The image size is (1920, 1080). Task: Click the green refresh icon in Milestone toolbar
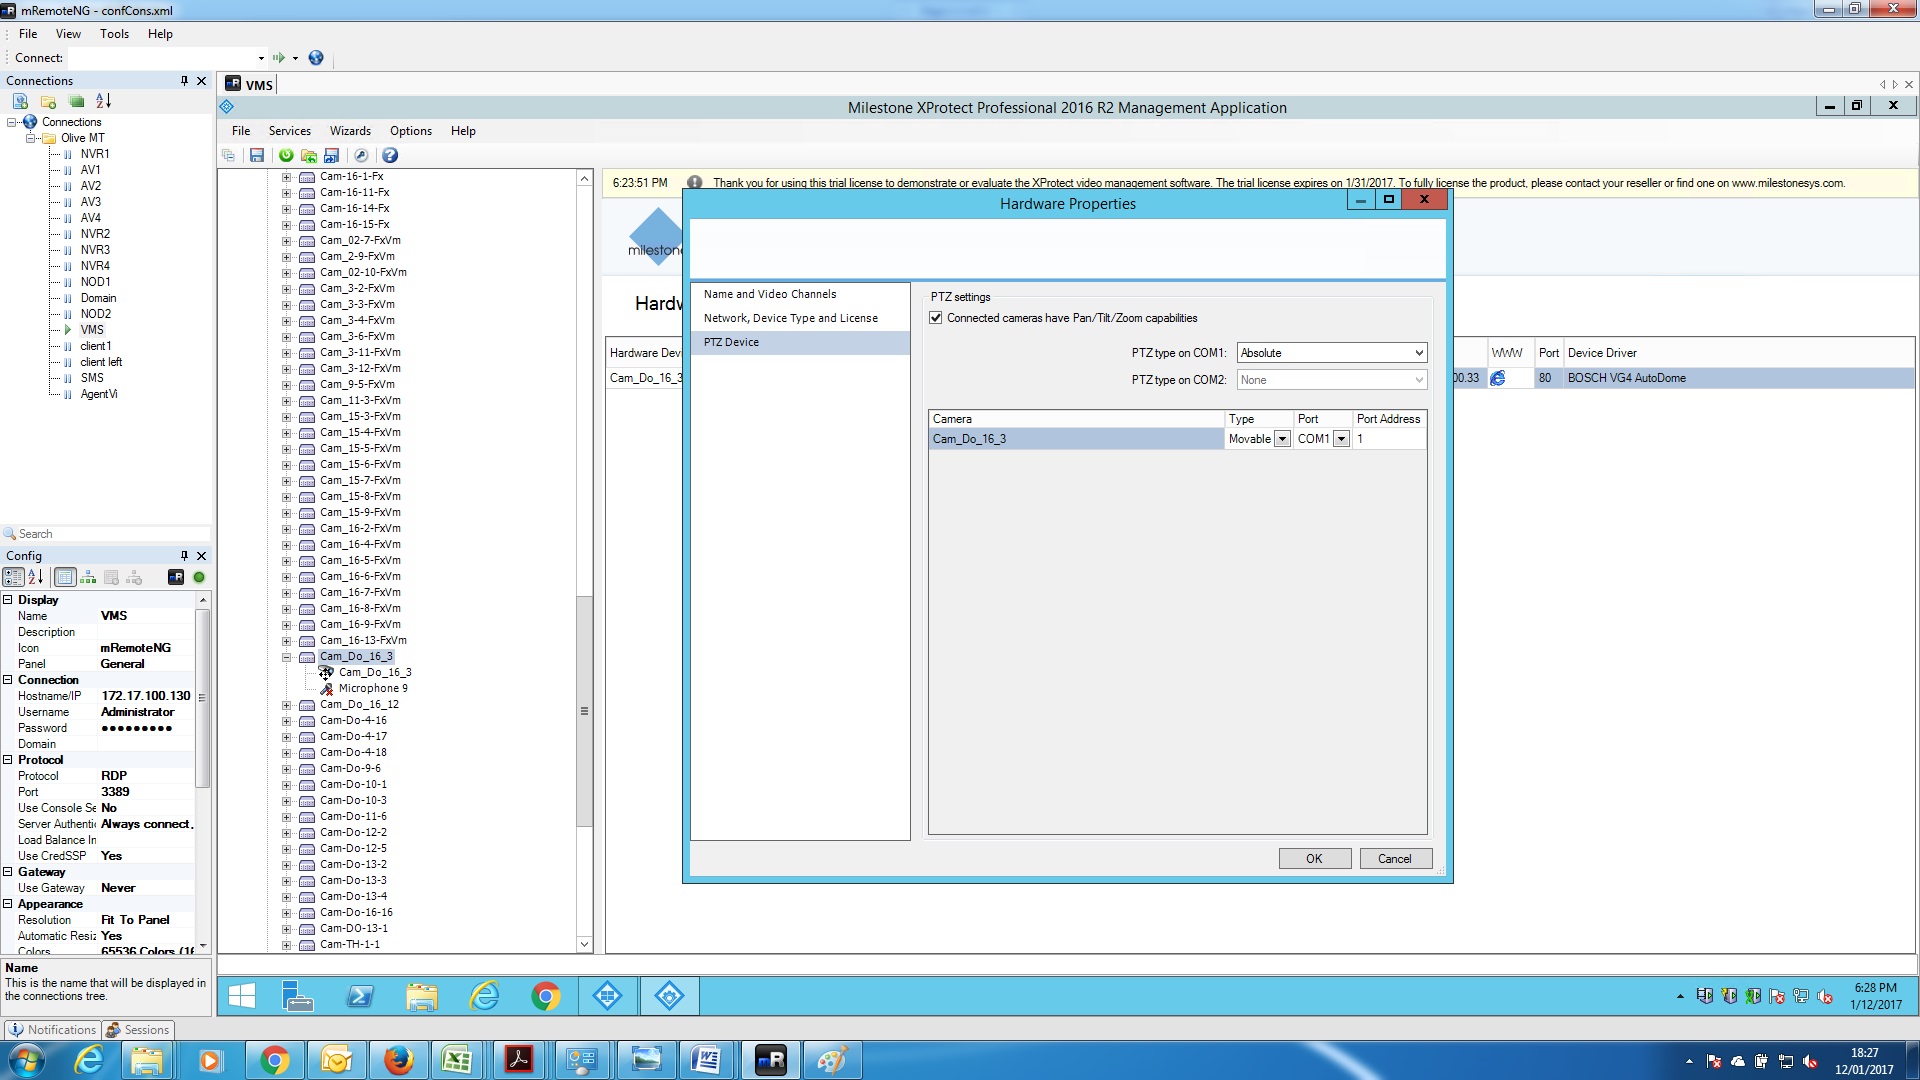click(286, 155)
